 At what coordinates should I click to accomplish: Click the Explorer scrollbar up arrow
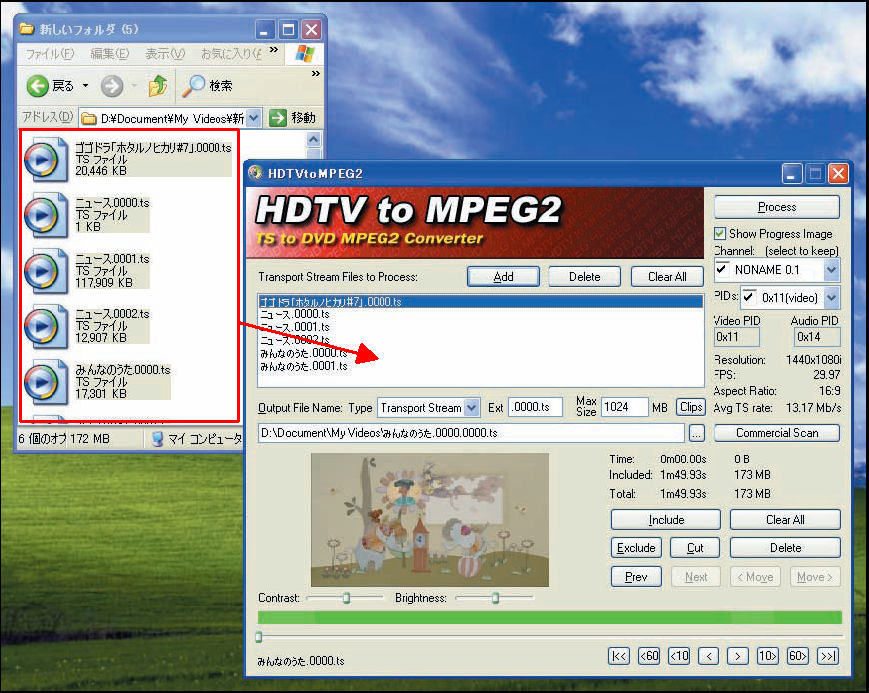314,139
